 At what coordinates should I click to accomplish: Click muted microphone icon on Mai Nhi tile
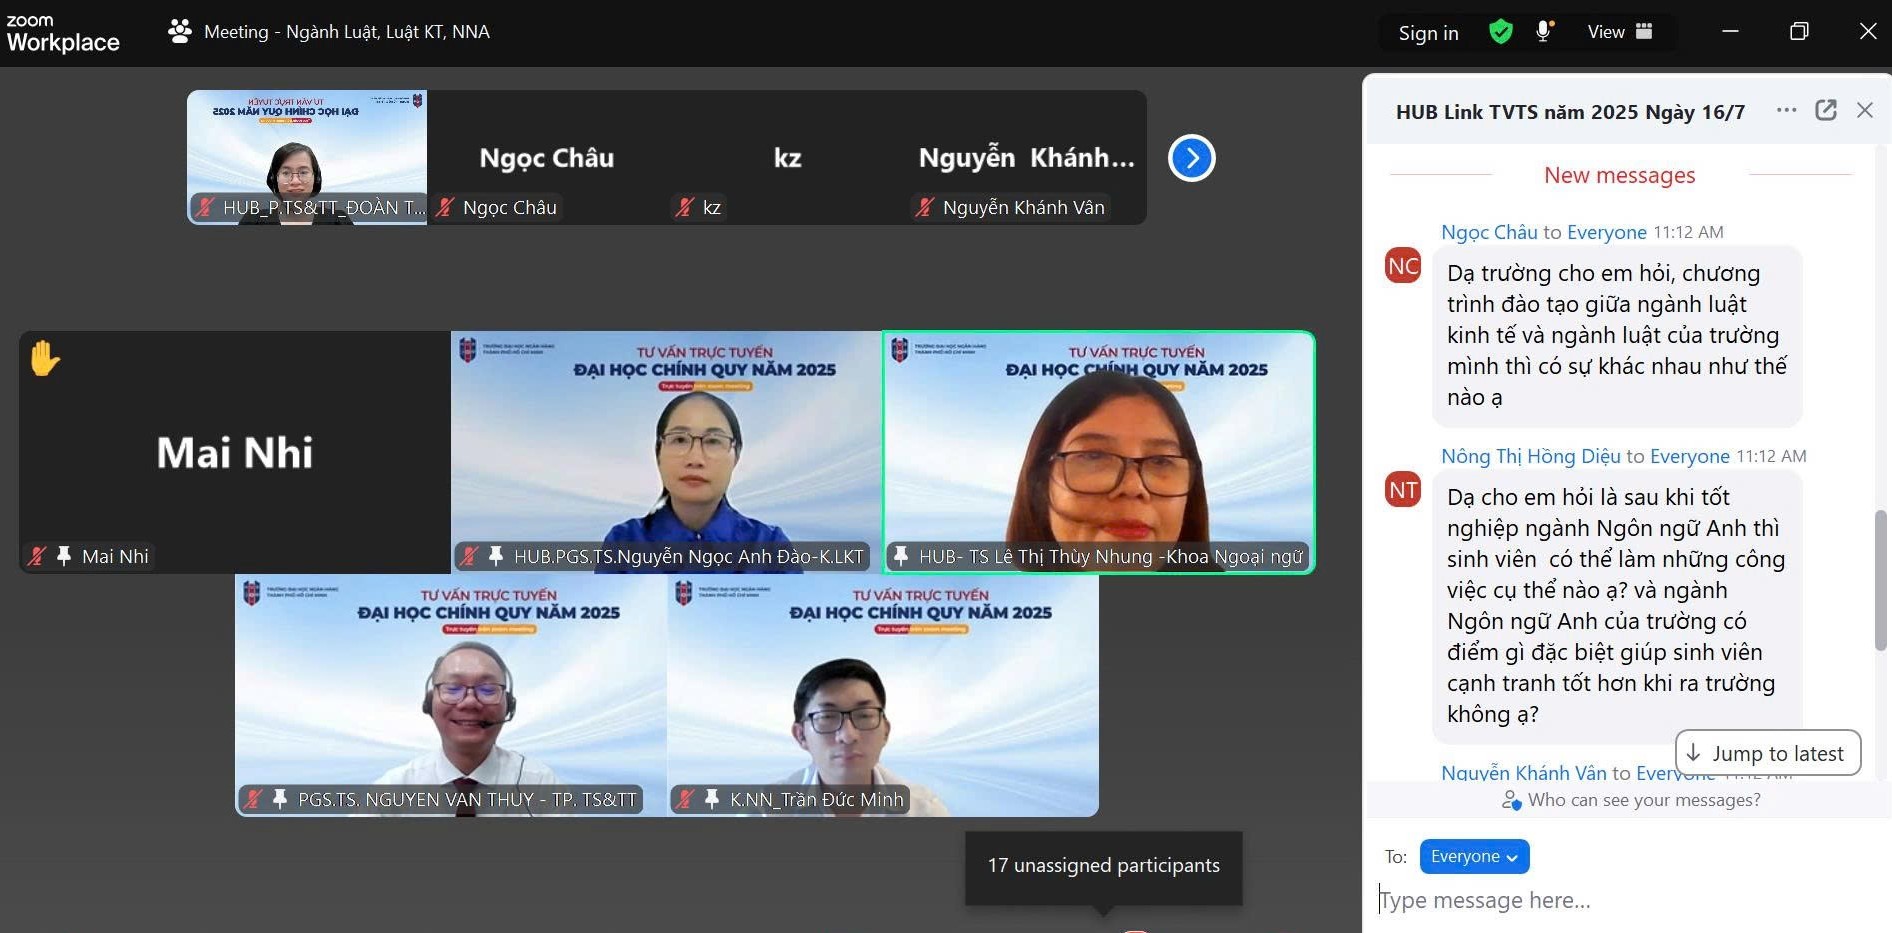[38, 556]
